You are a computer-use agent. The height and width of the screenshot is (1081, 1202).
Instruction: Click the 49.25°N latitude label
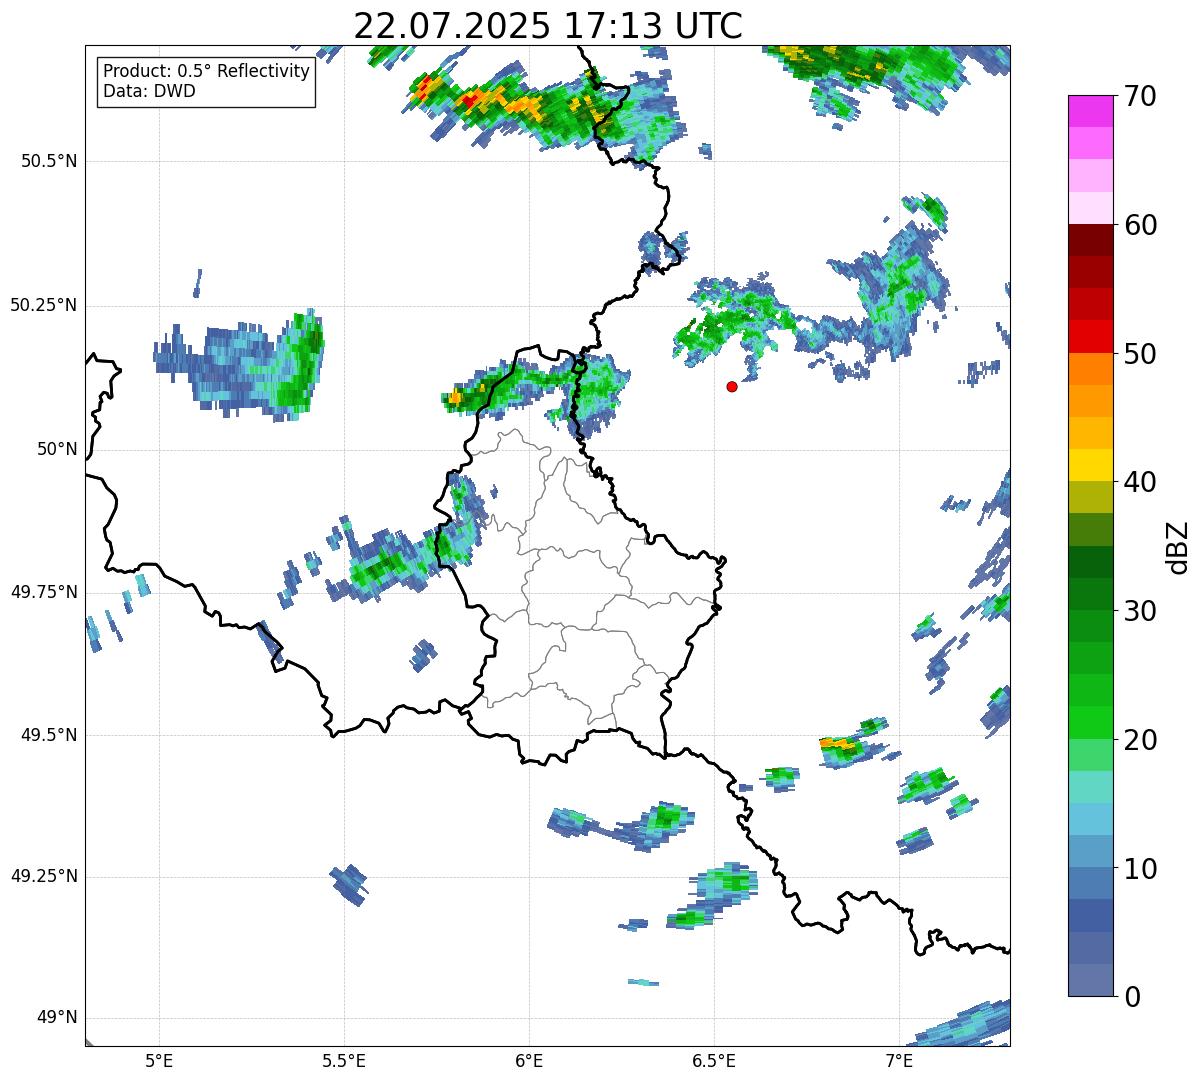[44, 876]
